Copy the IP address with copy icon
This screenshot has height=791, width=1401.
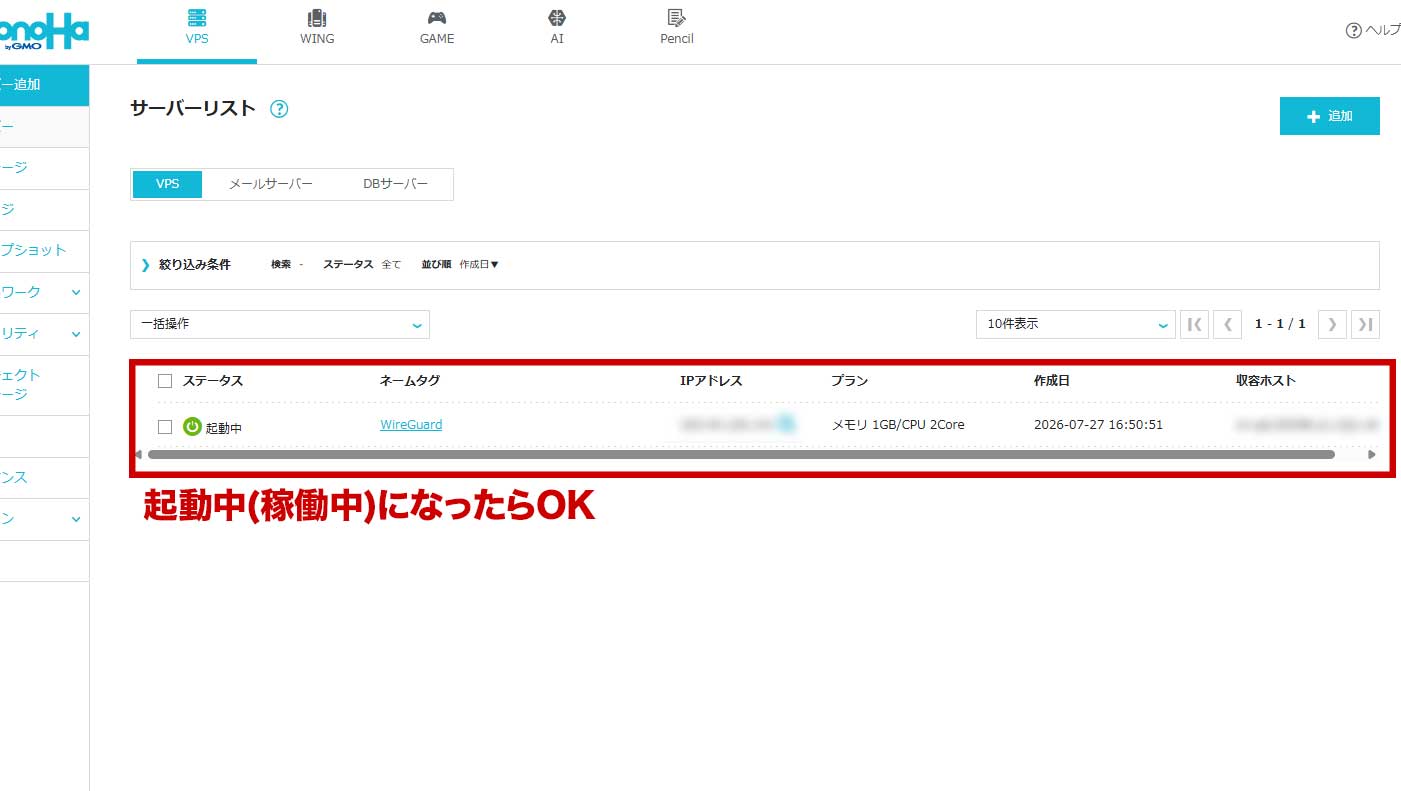(787, 425)
